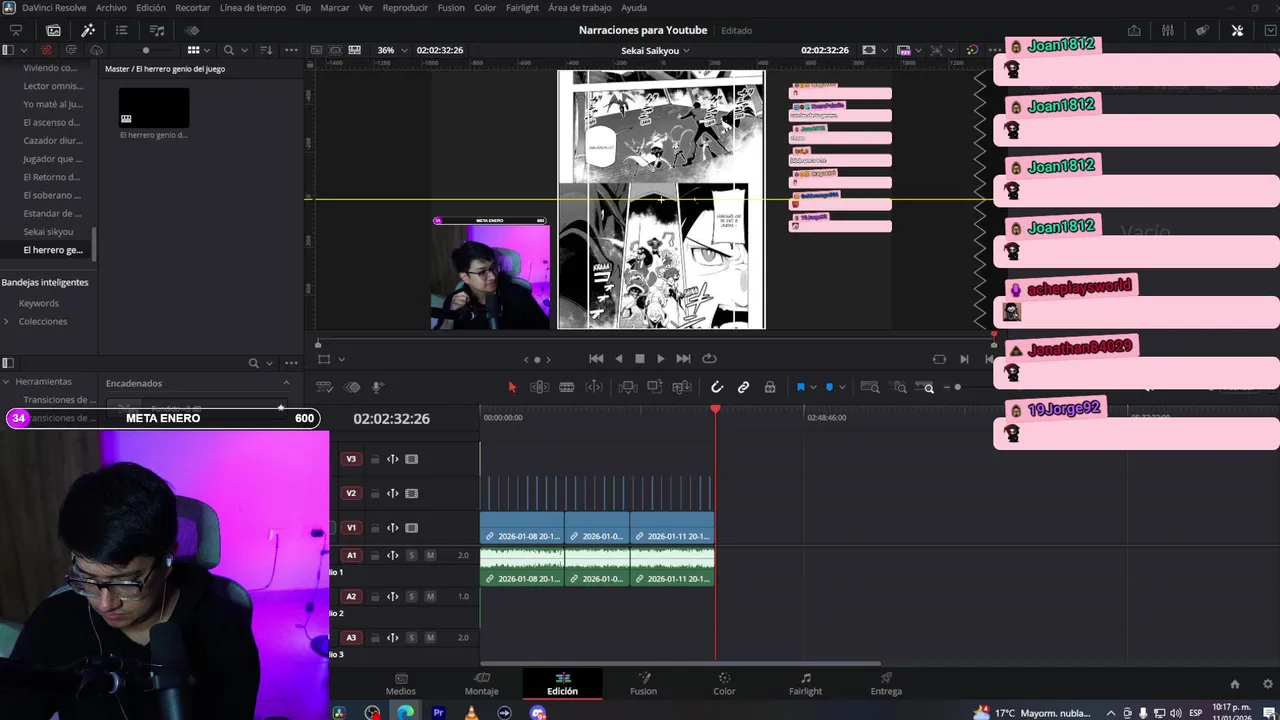Viewport: 1280px width, 720px height.
Task: Activate the Trim edit mode tool
Action: coord(539,387)
